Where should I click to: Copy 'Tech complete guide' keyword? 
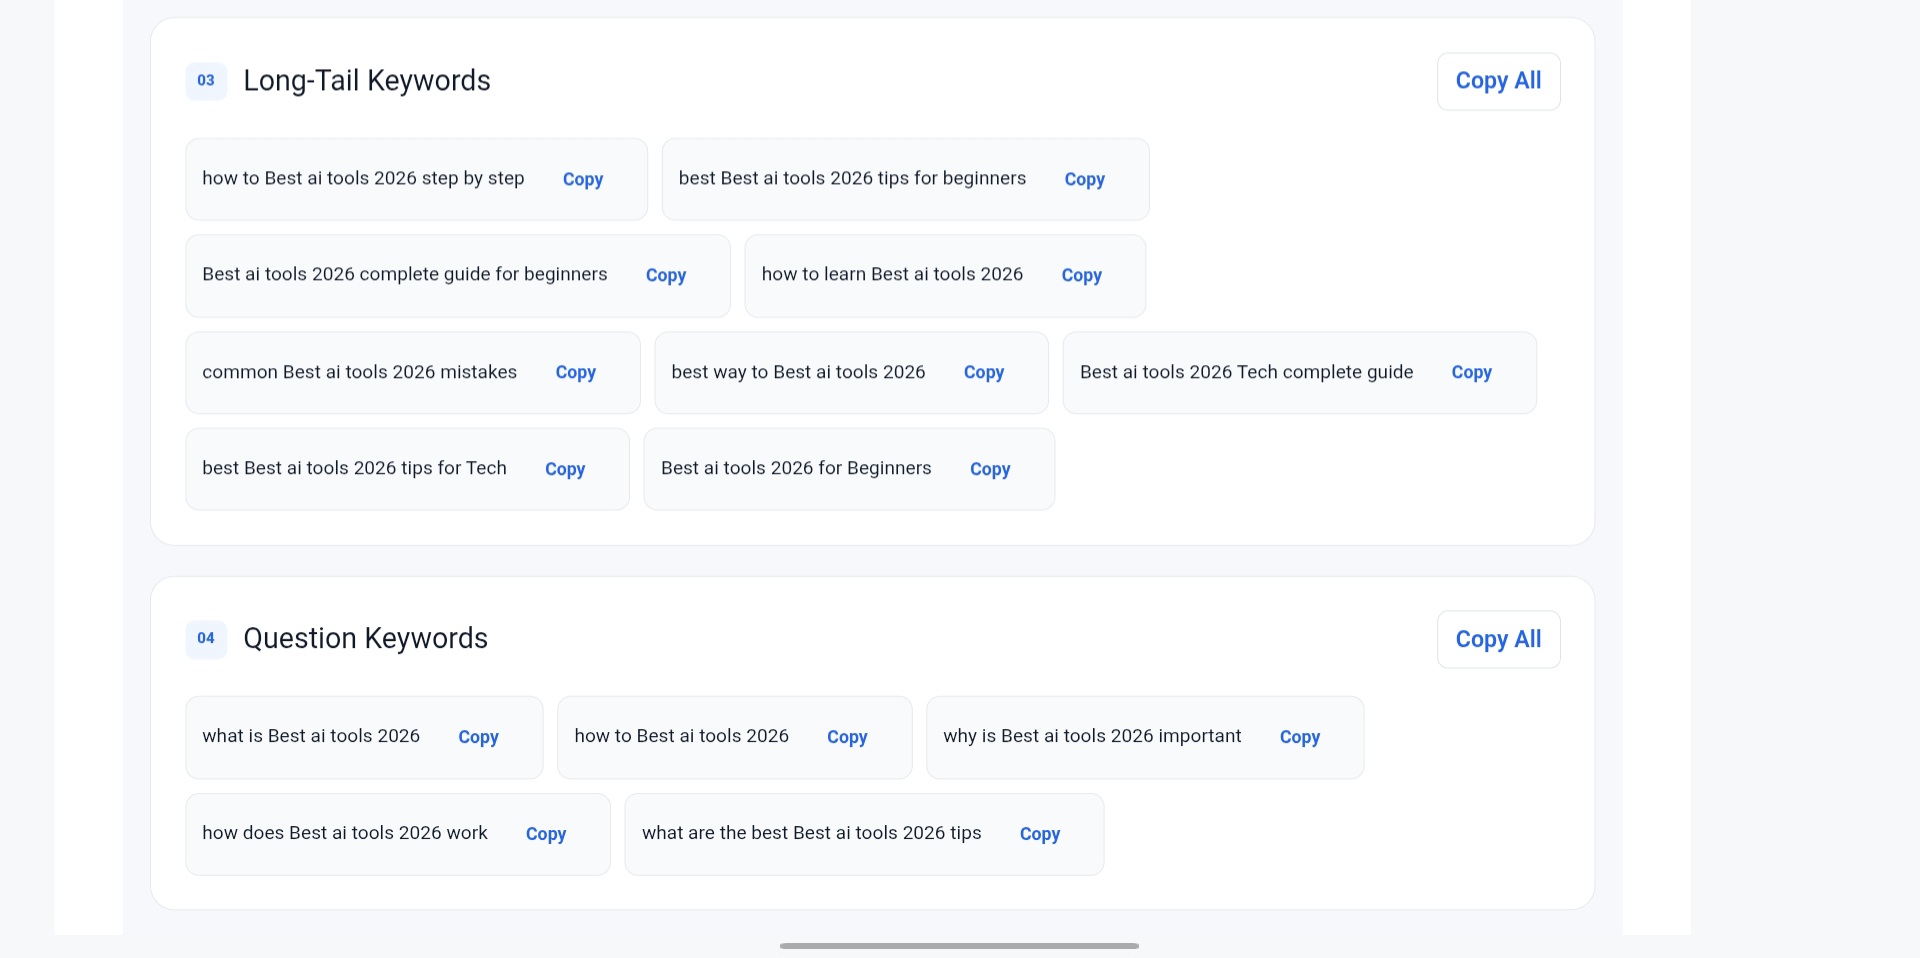1471,372
